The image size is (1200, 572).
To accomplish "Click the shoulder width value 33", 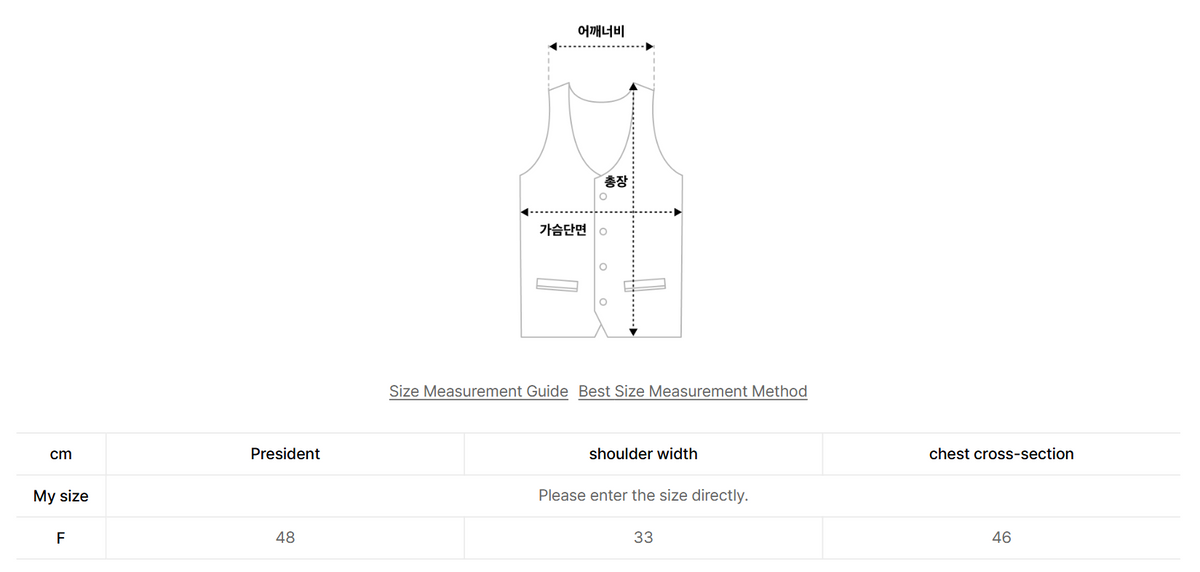I will 643,537.
